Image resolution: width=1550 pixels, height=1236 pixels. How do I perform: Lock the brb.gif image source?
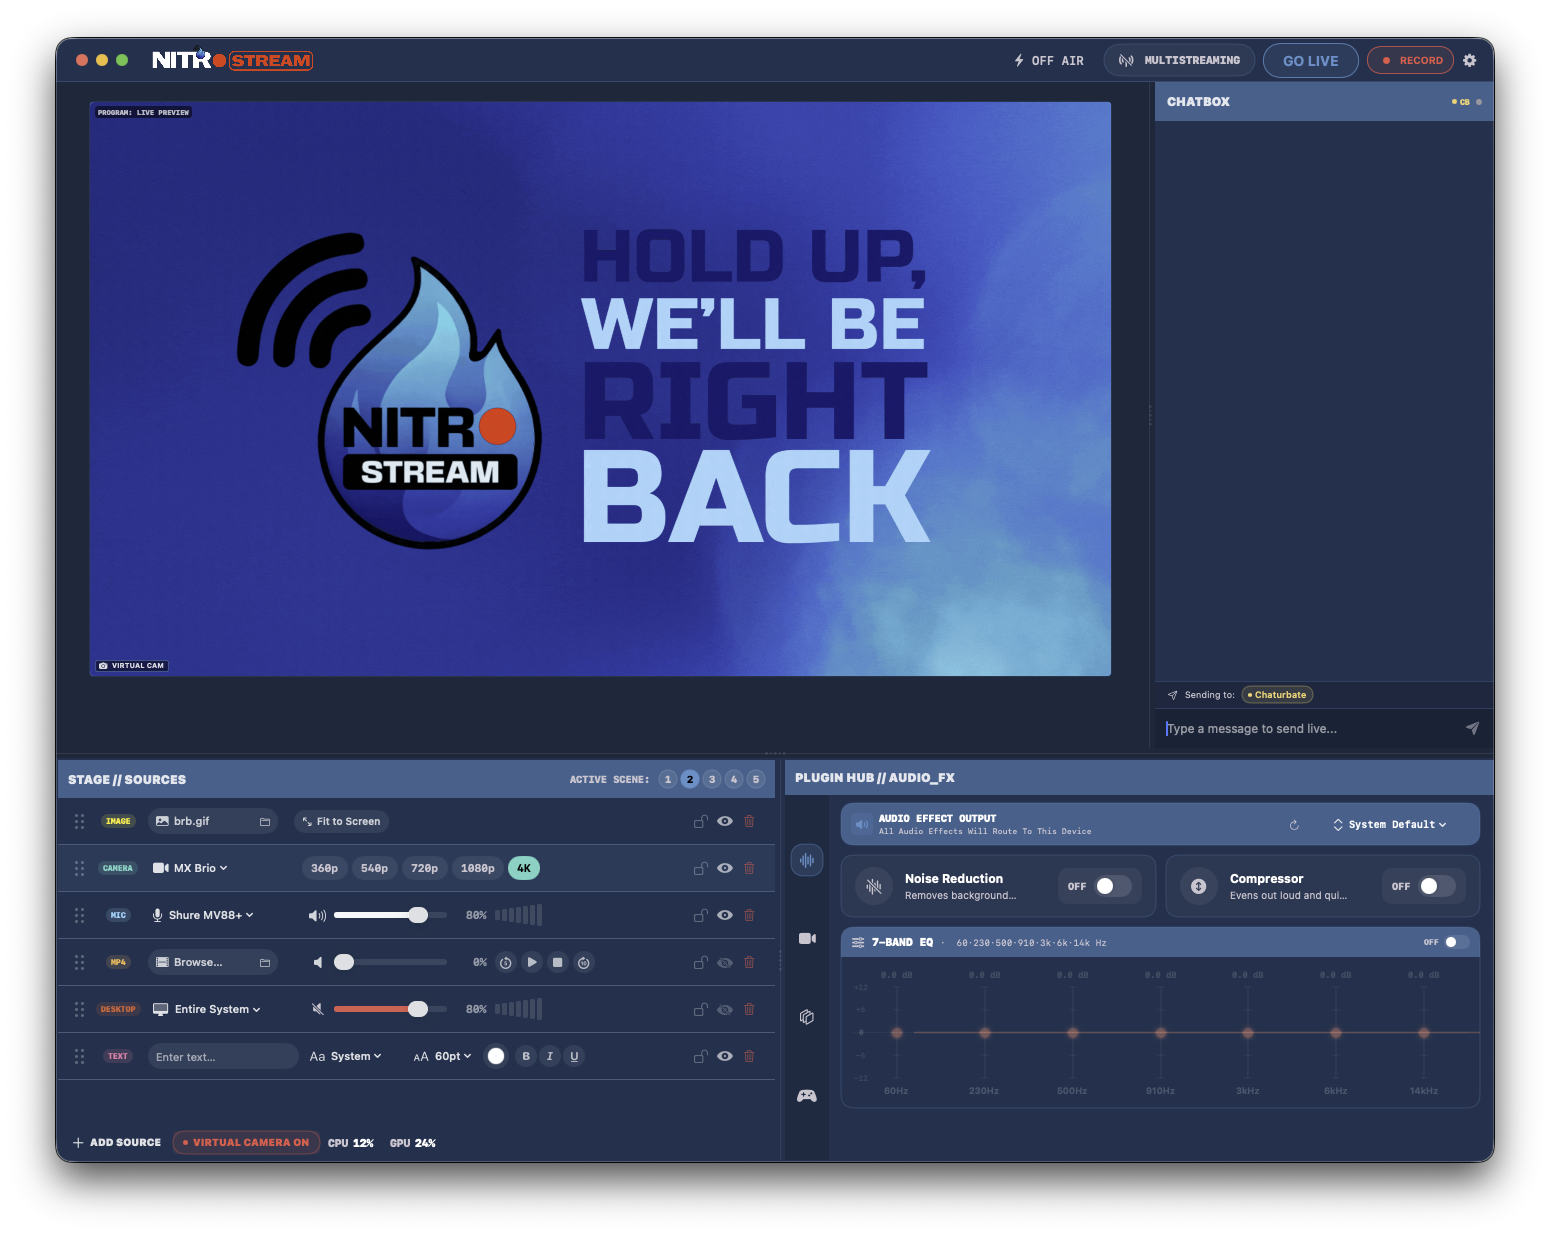[701, 821]
